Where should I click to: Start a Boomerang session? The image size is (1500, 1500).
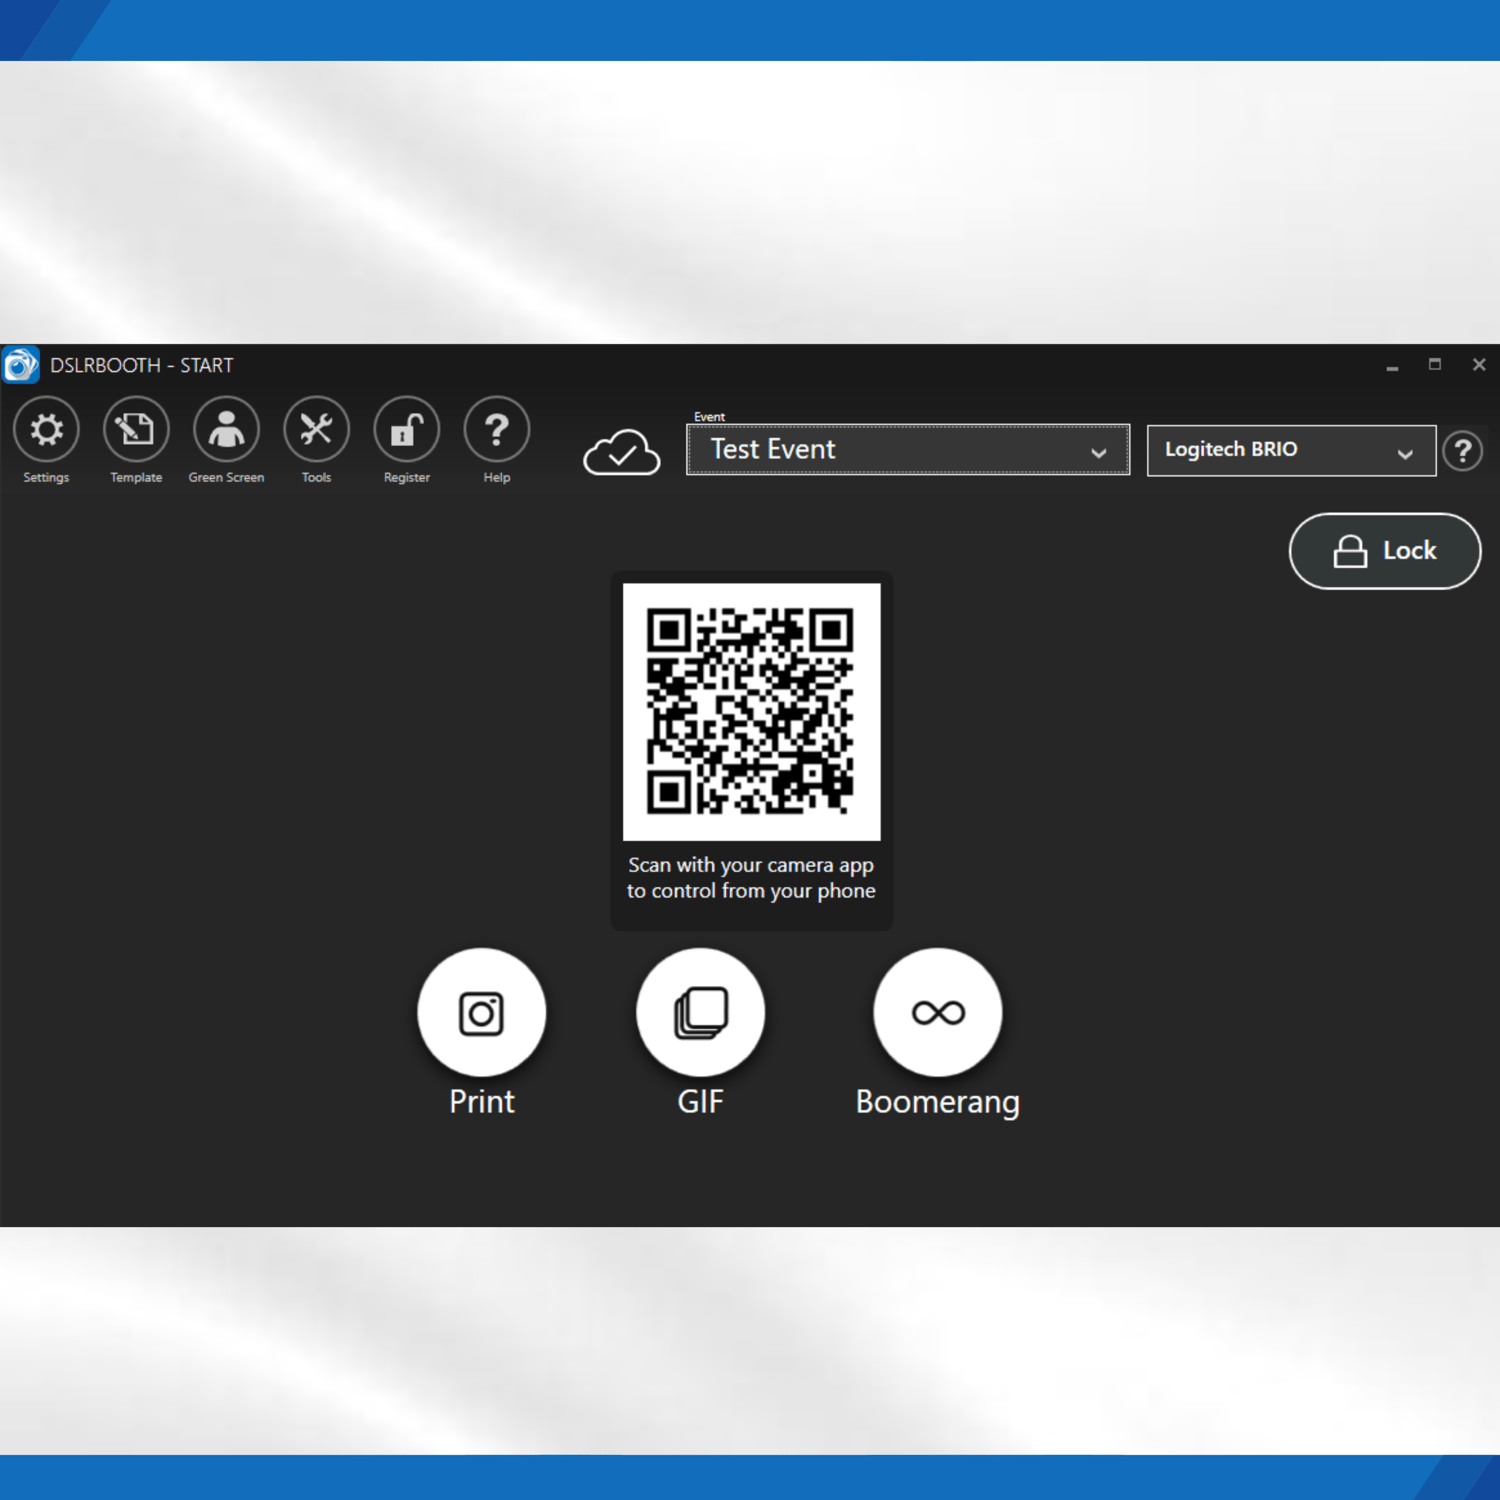[938, 1012]
